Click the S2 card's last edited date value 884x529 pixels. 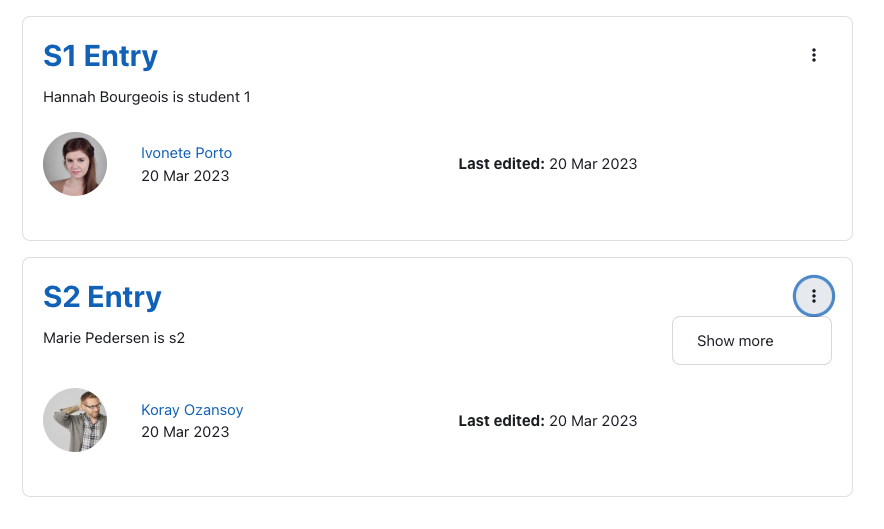pos(593,421)
